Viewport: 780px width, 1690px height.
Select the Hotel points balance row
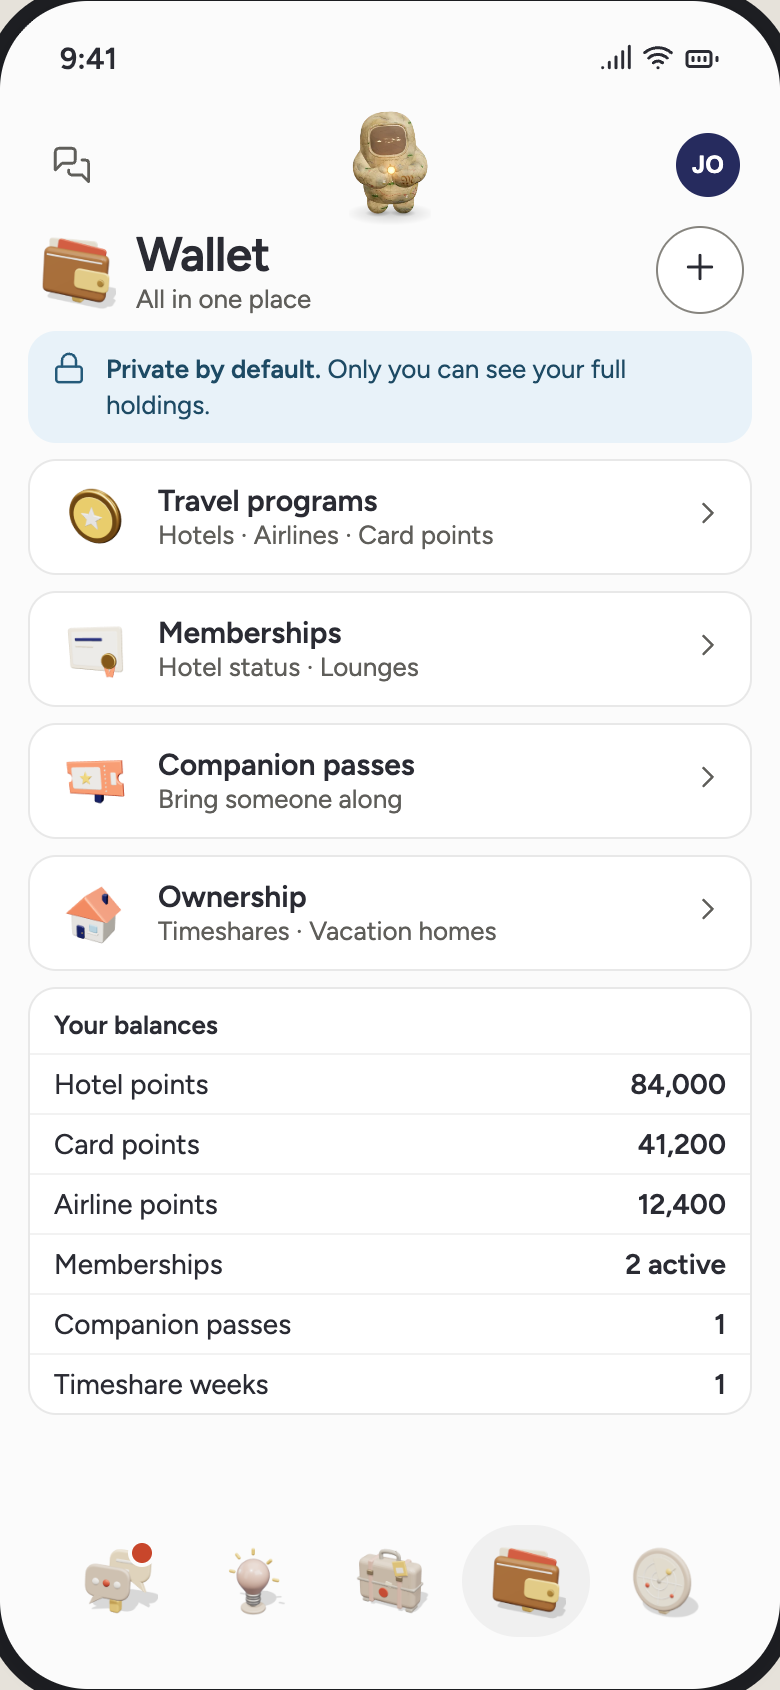pyautogui.click(x=390, y=1084)
